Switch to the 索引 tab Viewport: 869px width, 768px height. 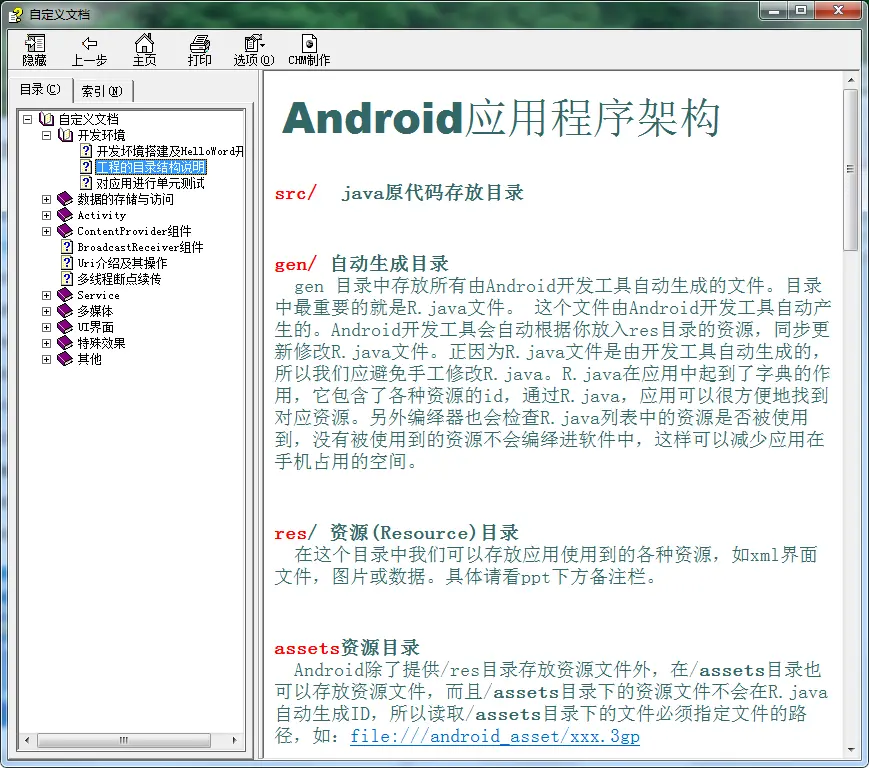(x=102, y=91)
